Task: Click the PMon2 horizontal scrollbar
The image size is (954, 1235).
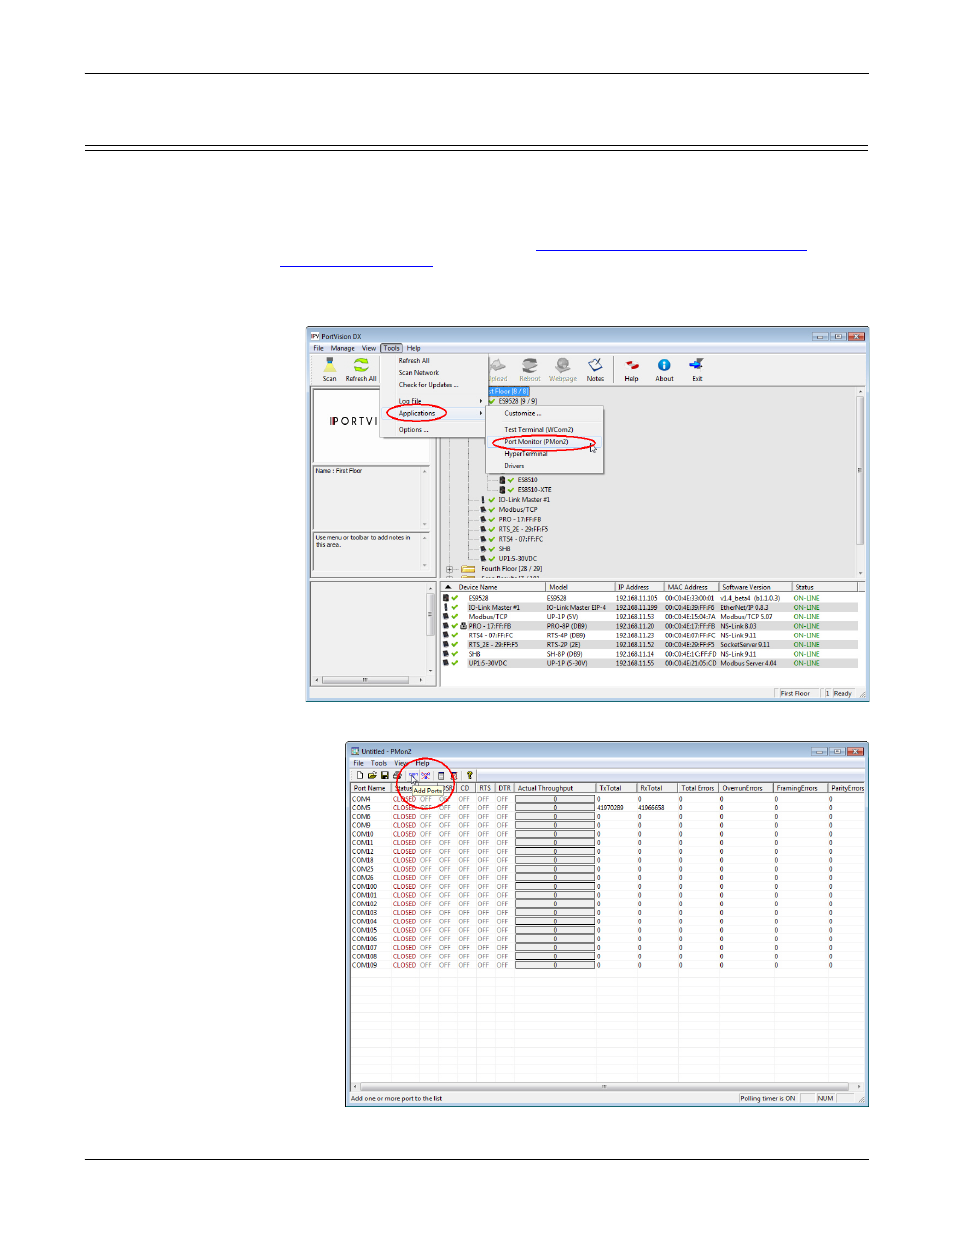Action: pyautogui.click(x=605, y=1086)
